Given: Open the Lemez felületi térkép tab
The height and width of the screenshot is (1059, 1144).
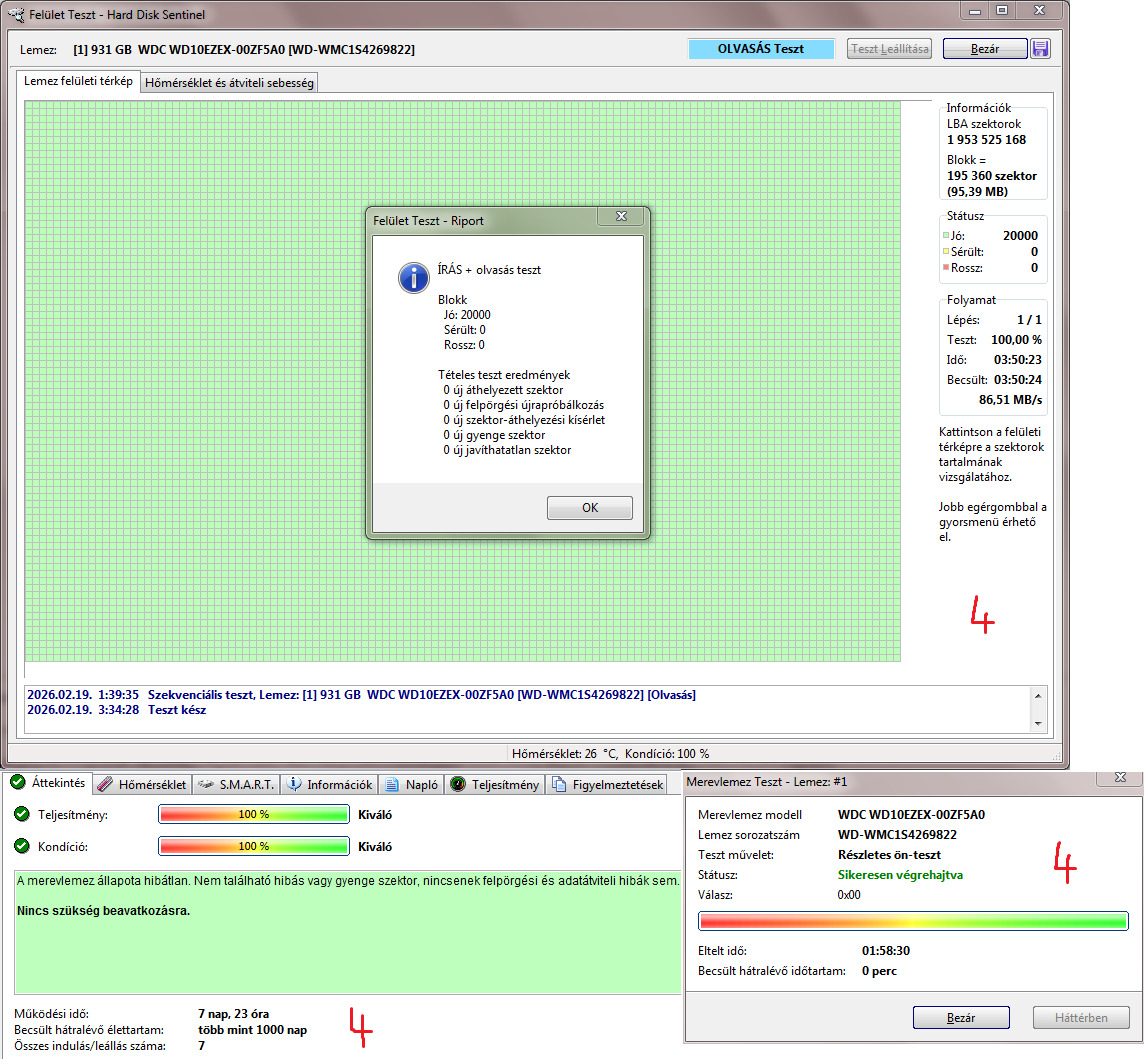Looking at the screenshot, I should click(78, 81).
